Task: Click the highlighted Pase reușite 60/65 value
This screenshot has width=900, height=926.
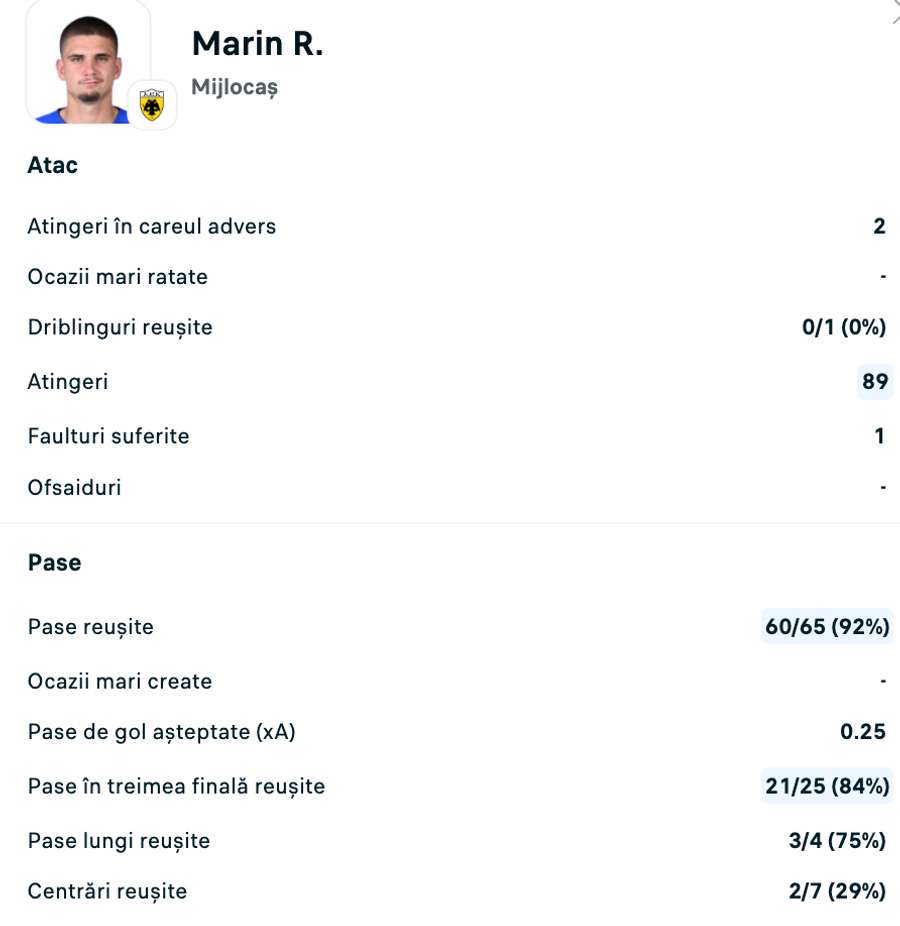Action: click(x=825, y=626)
